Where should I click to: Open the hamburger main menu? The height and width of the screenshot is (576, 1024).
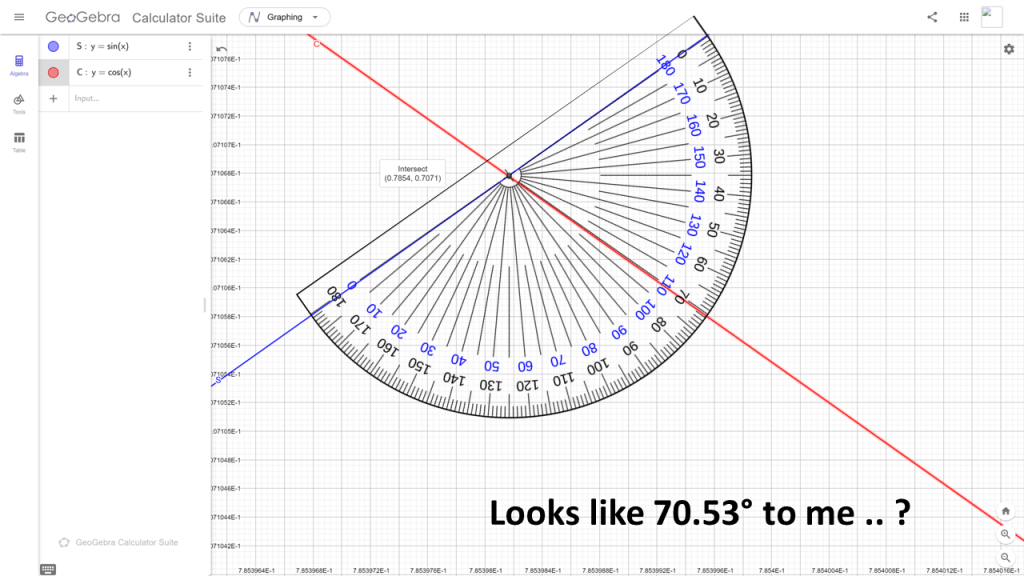tap(19, 17)
